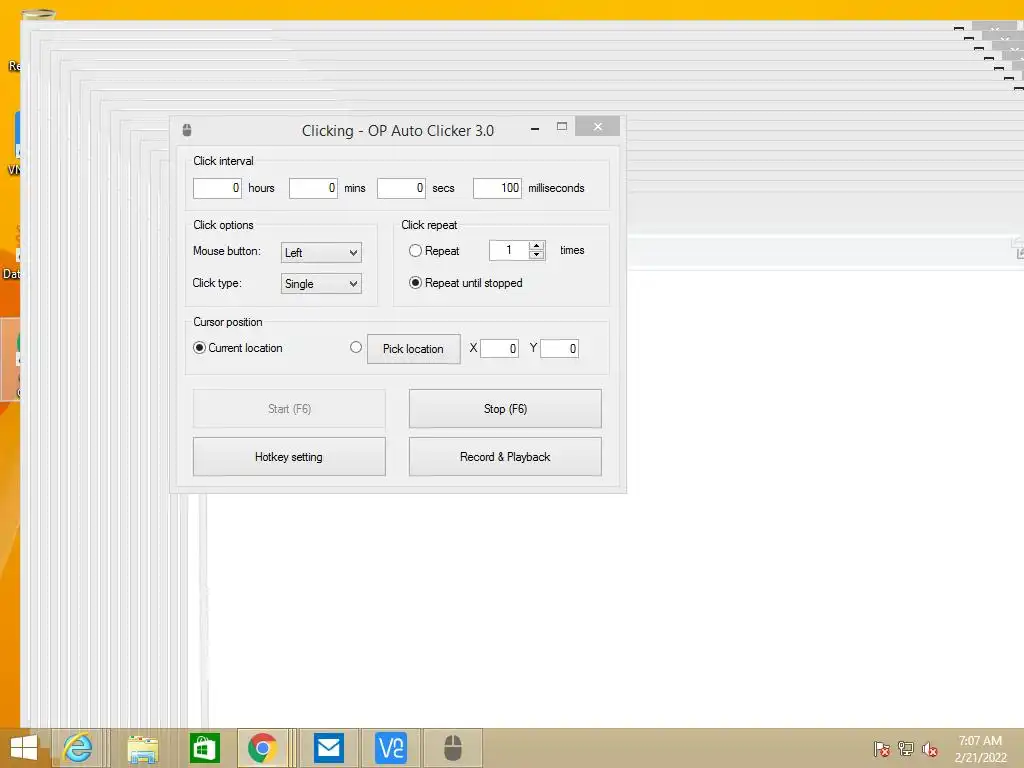The height and width of the screenshot is (768, 1024).
Task: Open File Explorer in the taskbar
Action: coord(142,748)
